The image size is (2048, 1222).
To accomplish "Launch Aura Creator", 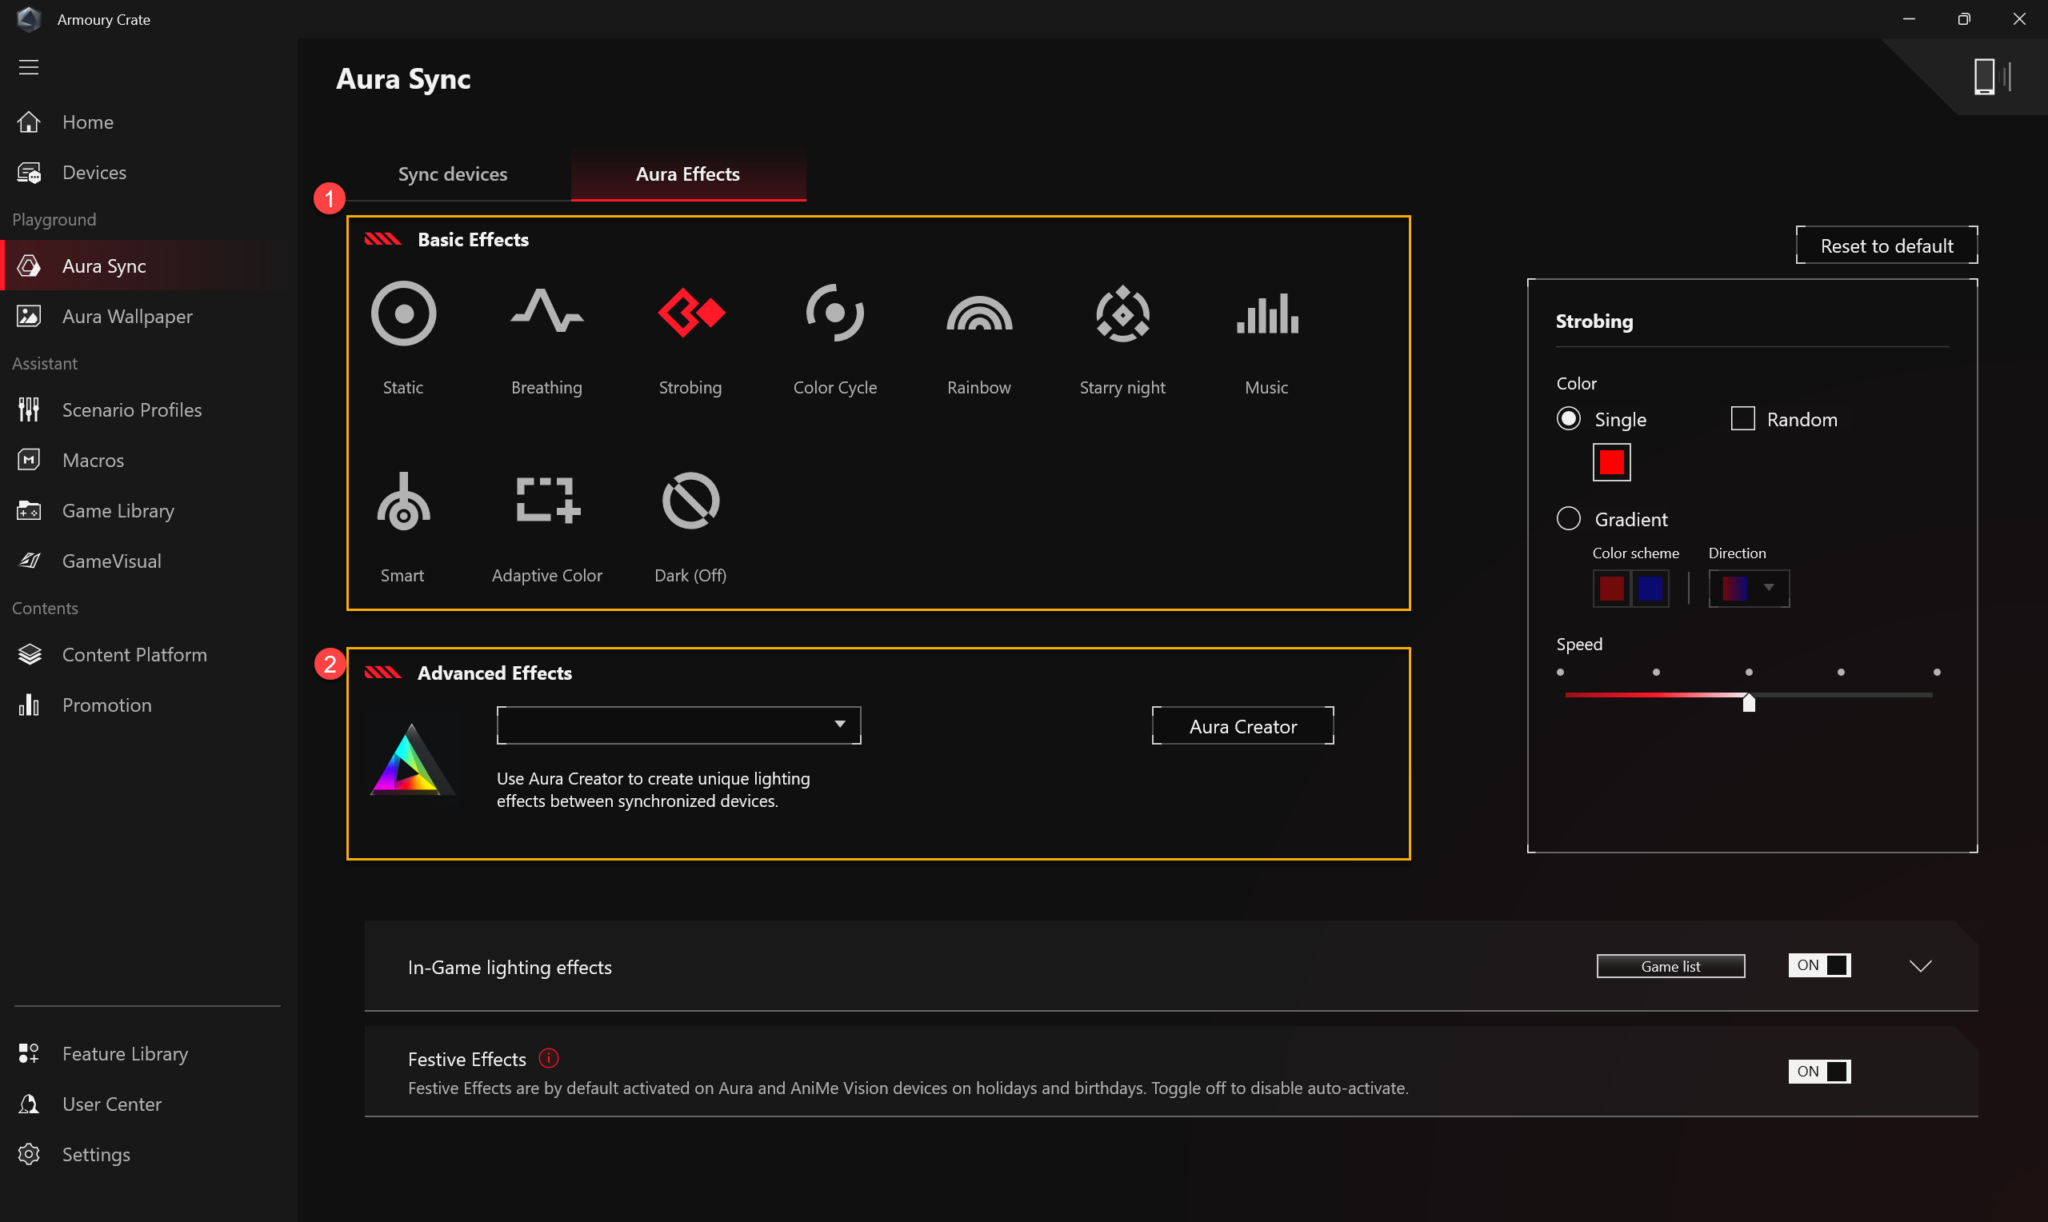I will tap(1242, 725).
